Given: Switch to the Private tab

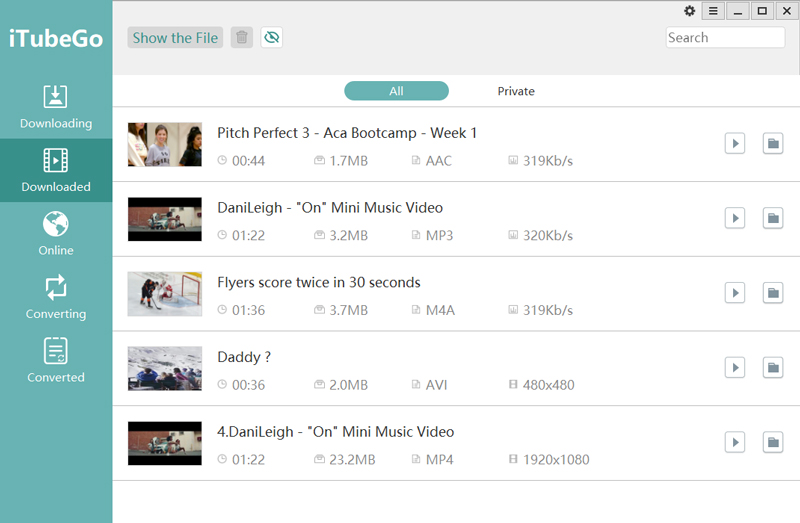Looking at the screenshot, I should [x=516, y=91].
